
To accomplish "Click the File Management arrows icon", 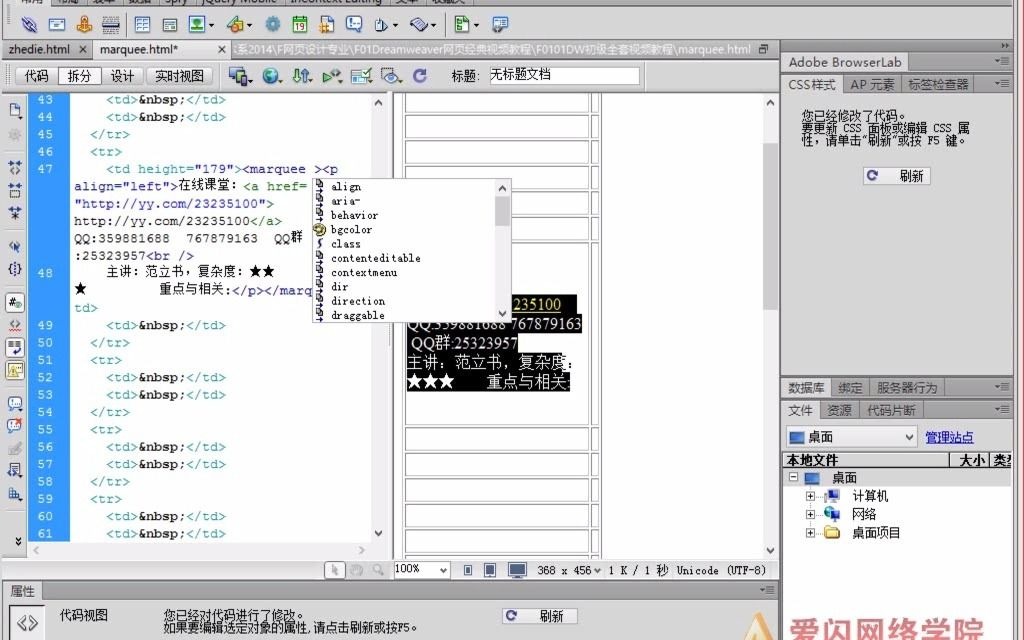I will 300,76.
